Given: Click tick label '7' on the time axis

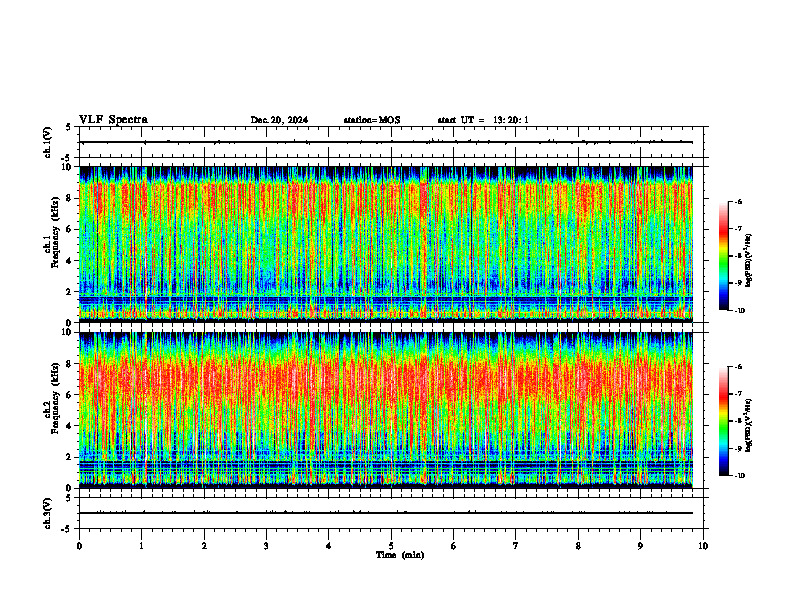Looking at the screenshot, I should point(516,546).
